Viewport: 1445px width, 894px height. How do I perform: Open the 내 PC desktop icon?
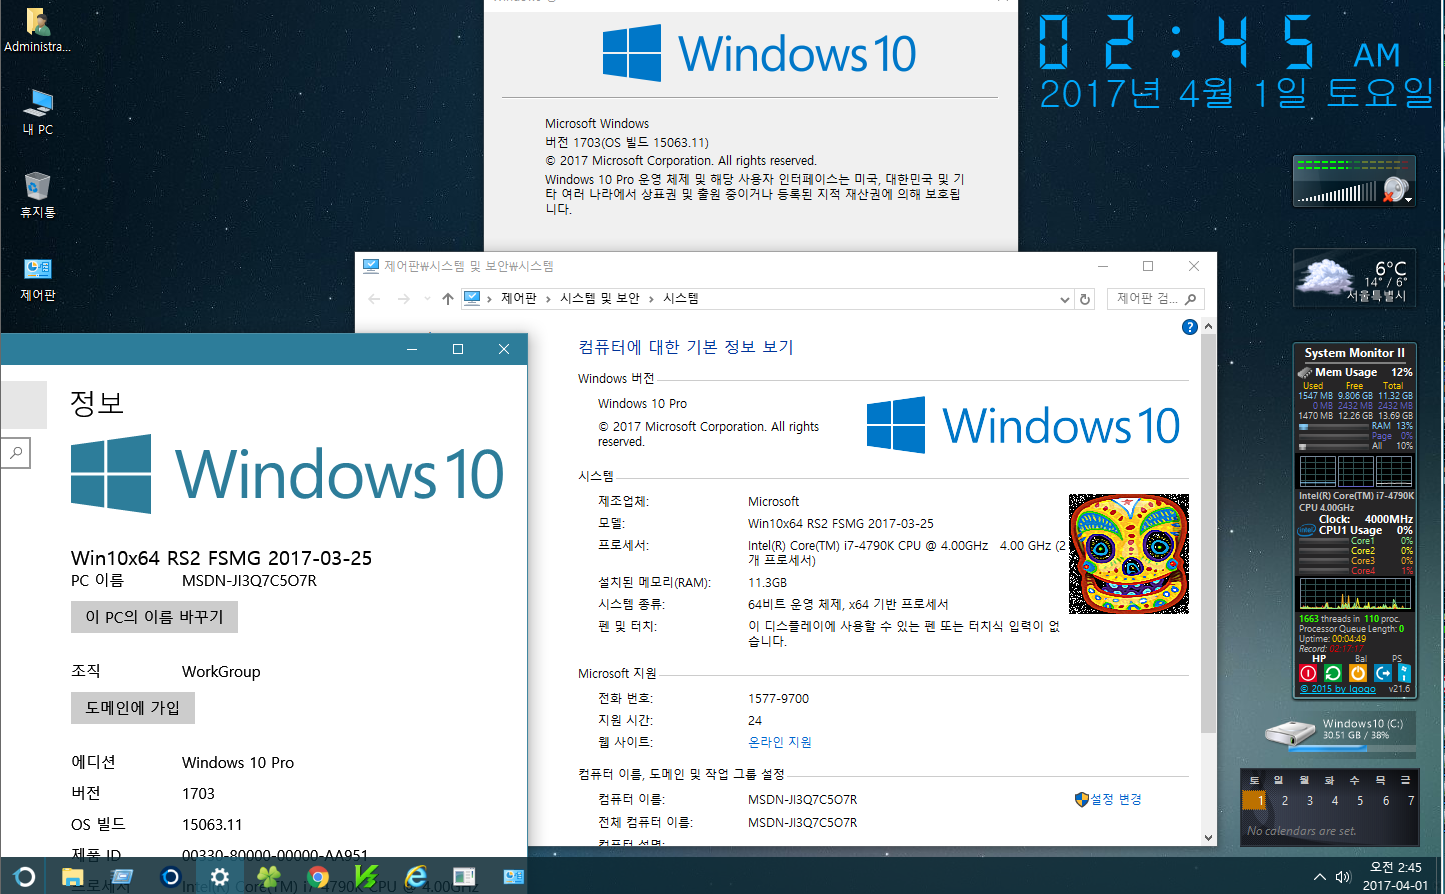tap(38, 111)
